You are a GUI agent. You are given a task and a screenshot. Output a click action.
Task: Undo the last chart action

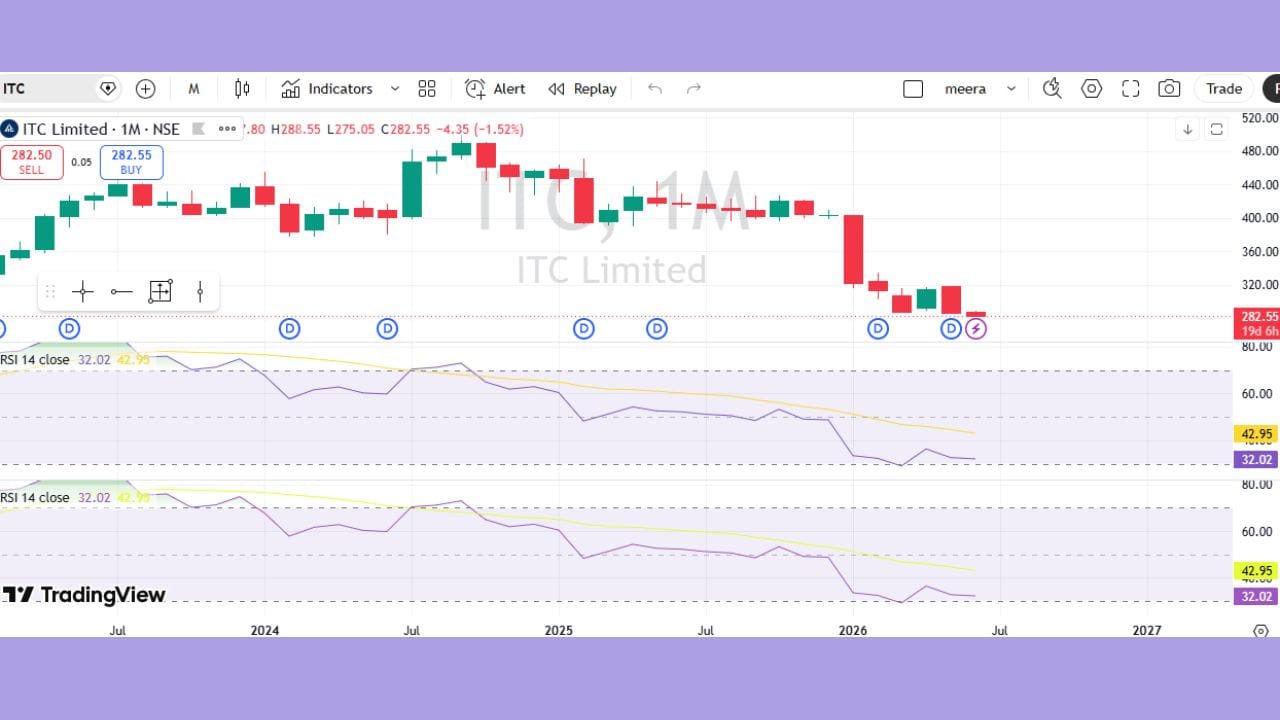pyautogui.click(x=655, y=89)
